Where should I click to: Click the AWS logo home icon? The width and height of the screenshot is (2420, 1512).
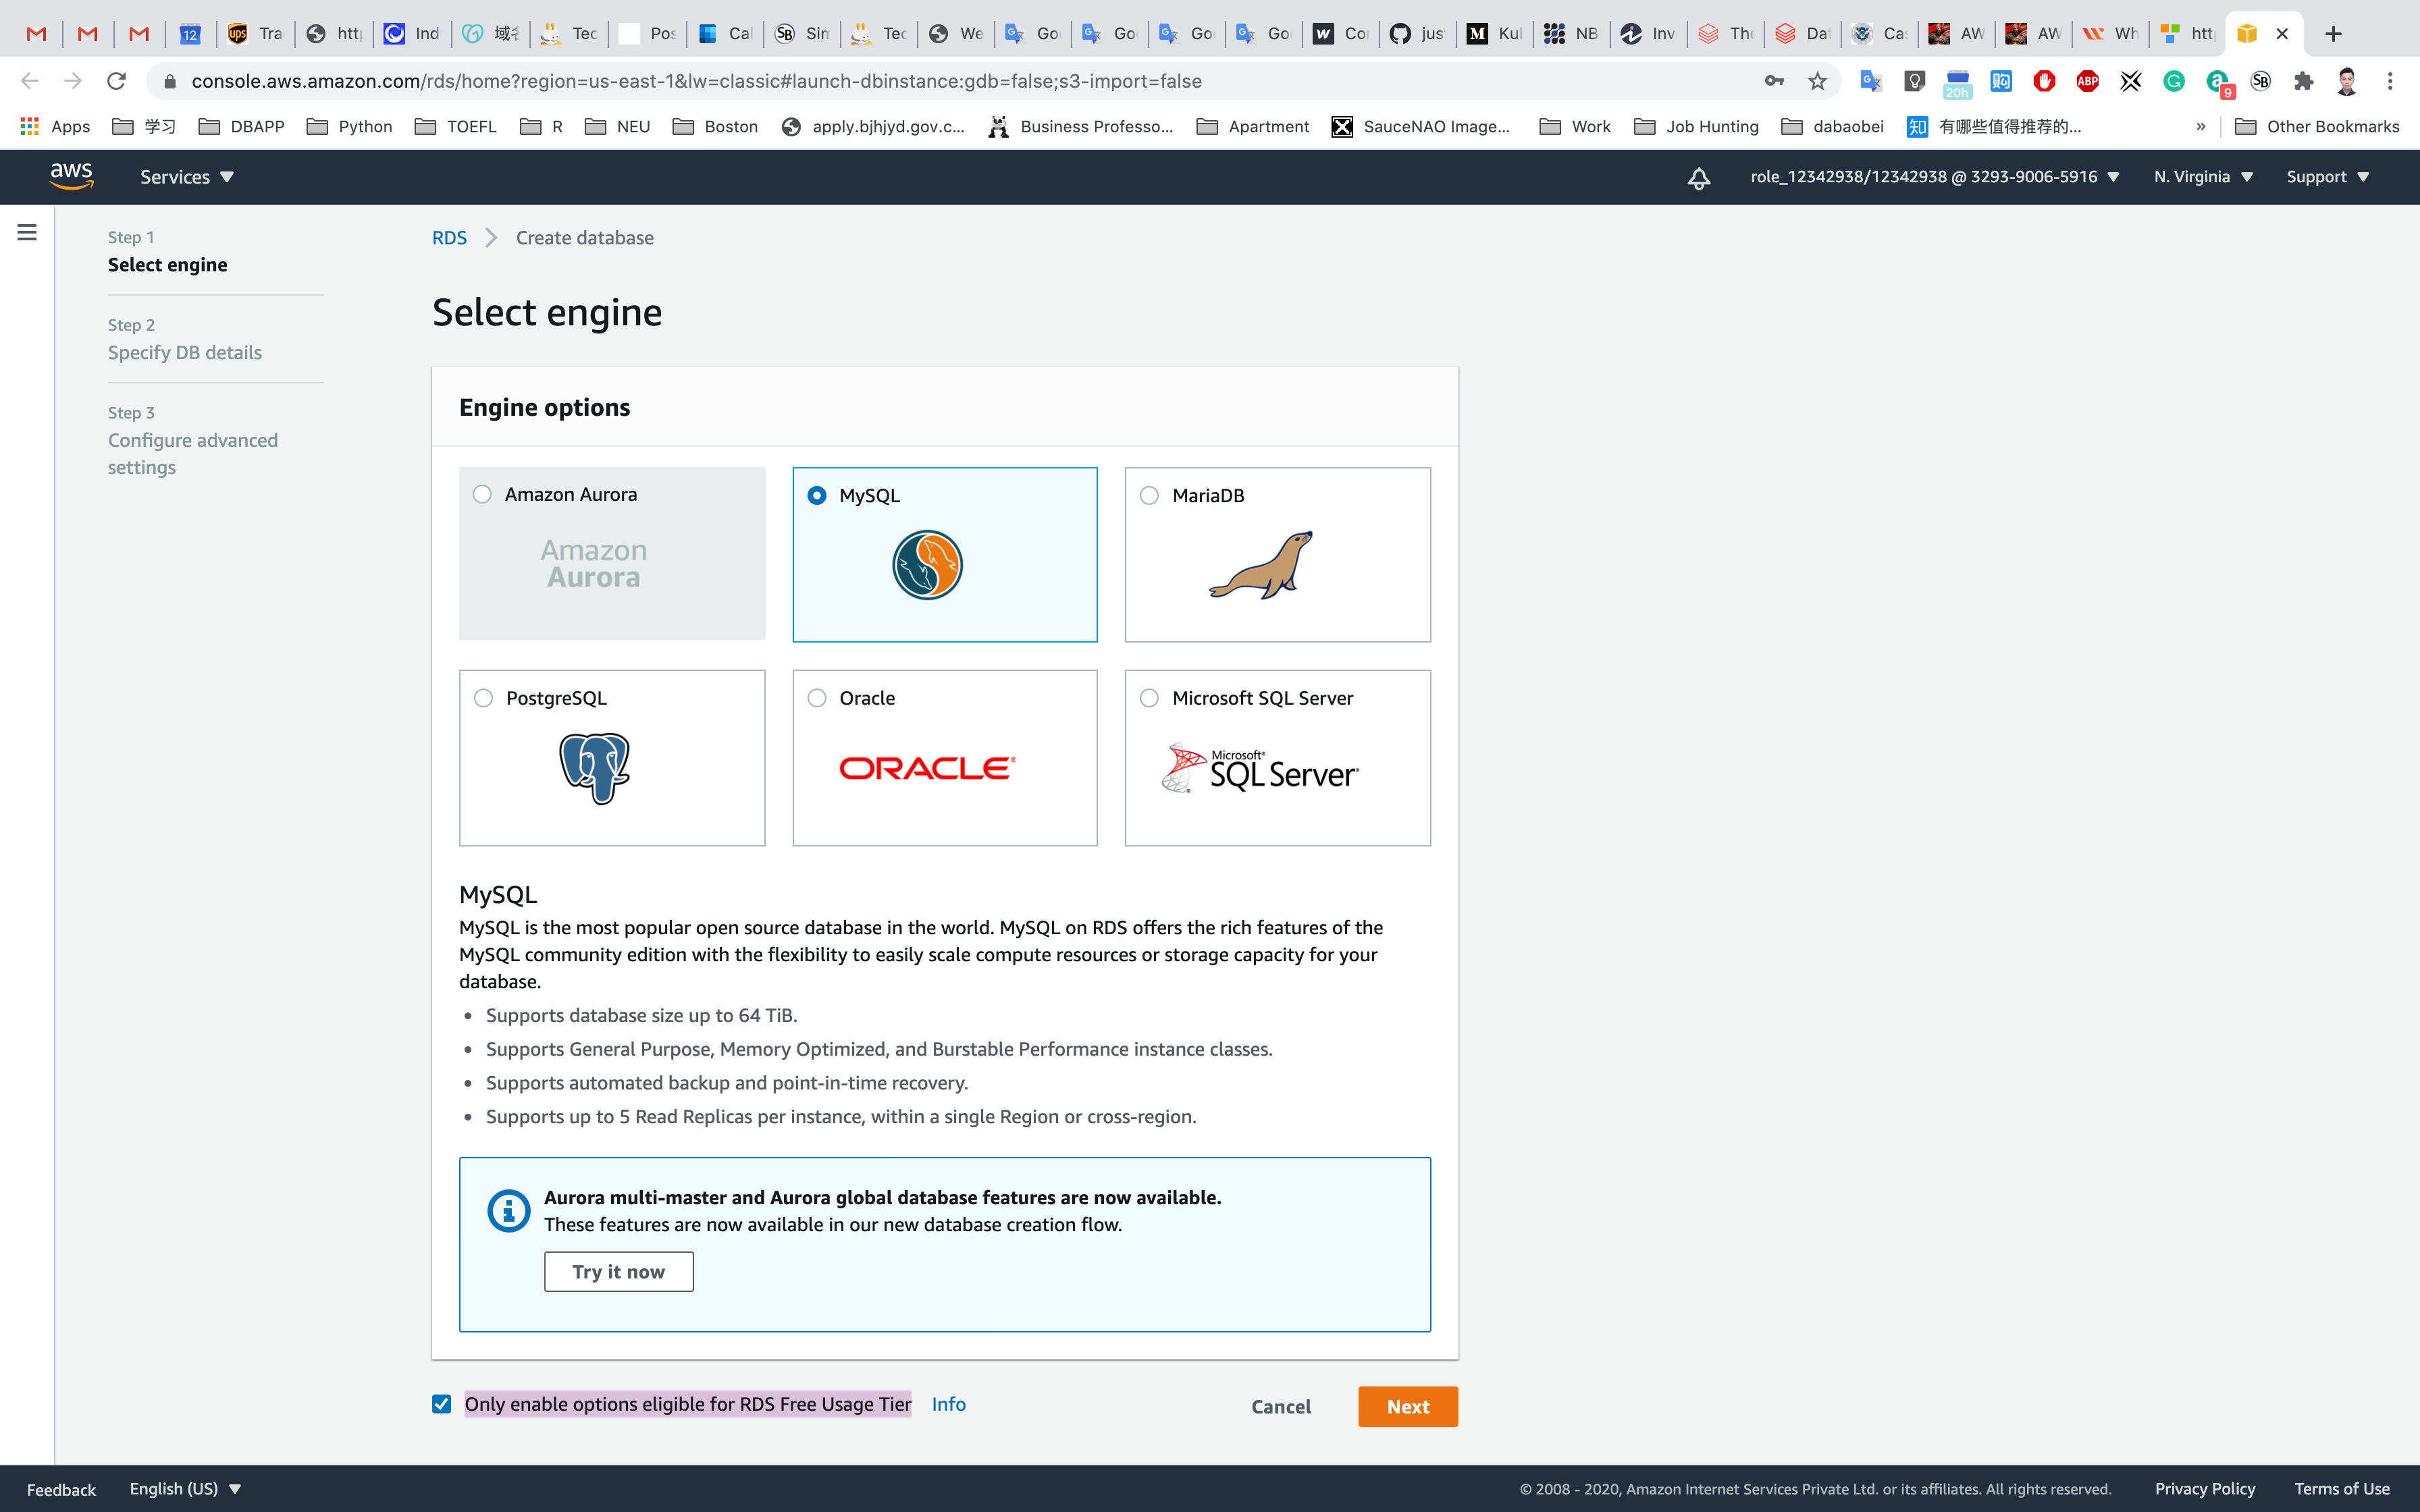tap(71, 176)
